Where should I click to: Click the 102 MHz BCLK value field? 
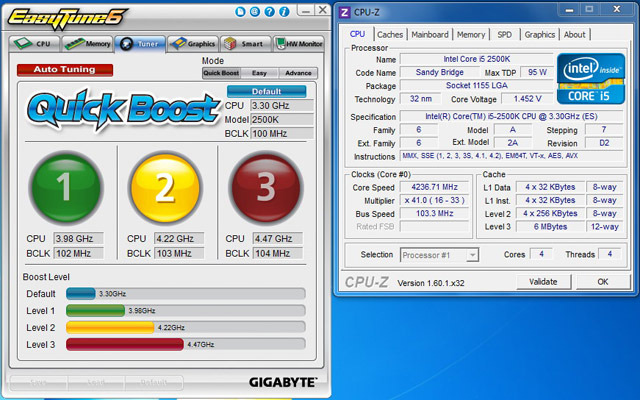79,253
